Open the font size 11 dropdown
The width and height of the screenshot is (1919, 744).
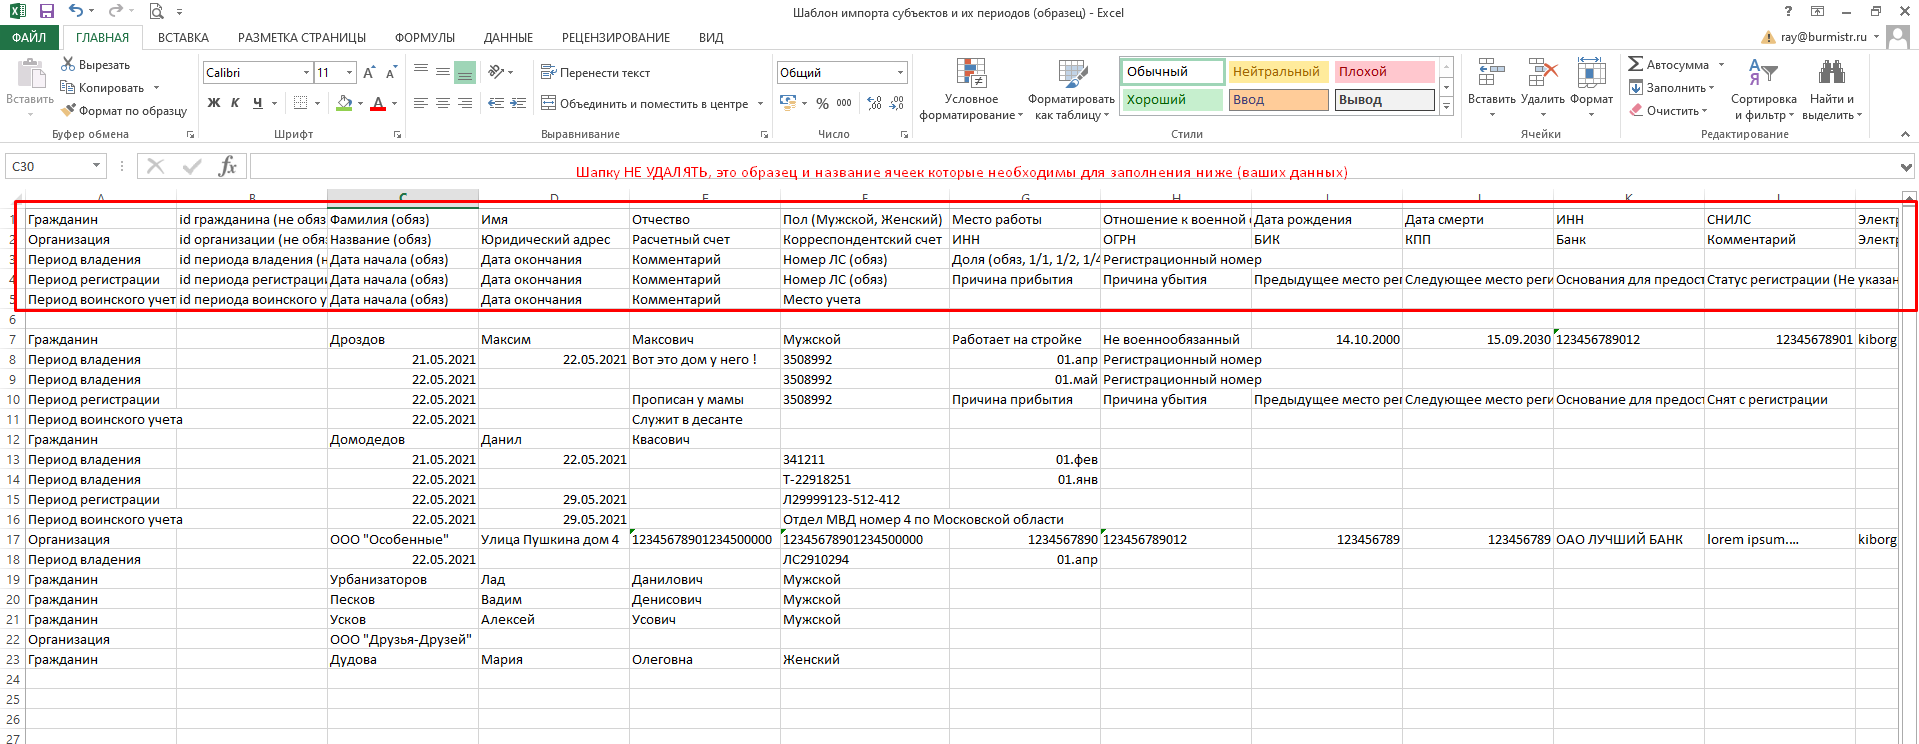349,73
